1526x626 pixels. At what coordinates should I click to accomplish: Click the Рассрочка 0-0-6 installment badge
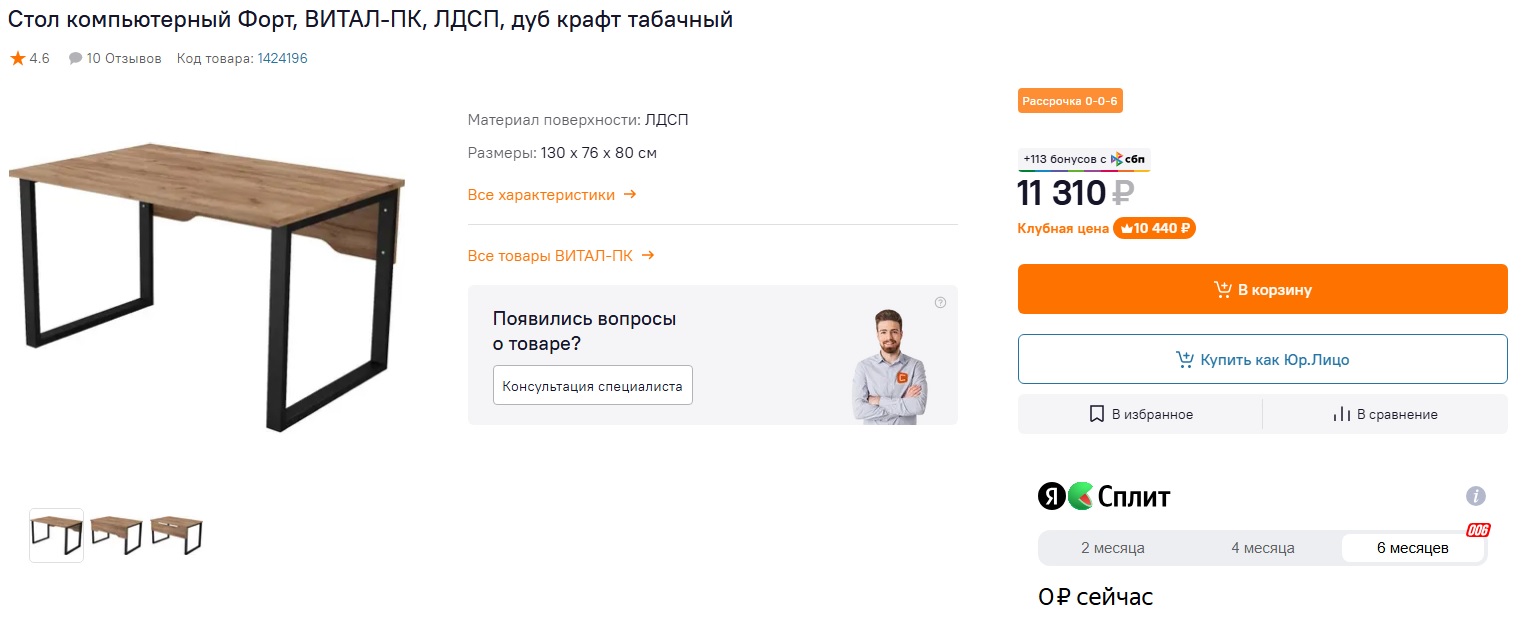click(1070, 101)
